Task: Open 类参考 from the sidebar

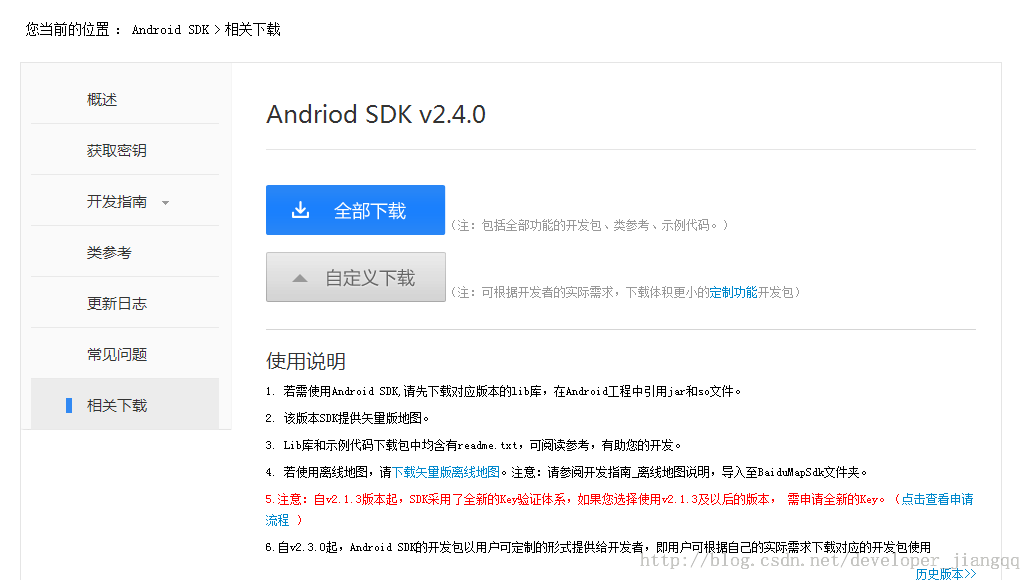Action: (x=109, y=253)
